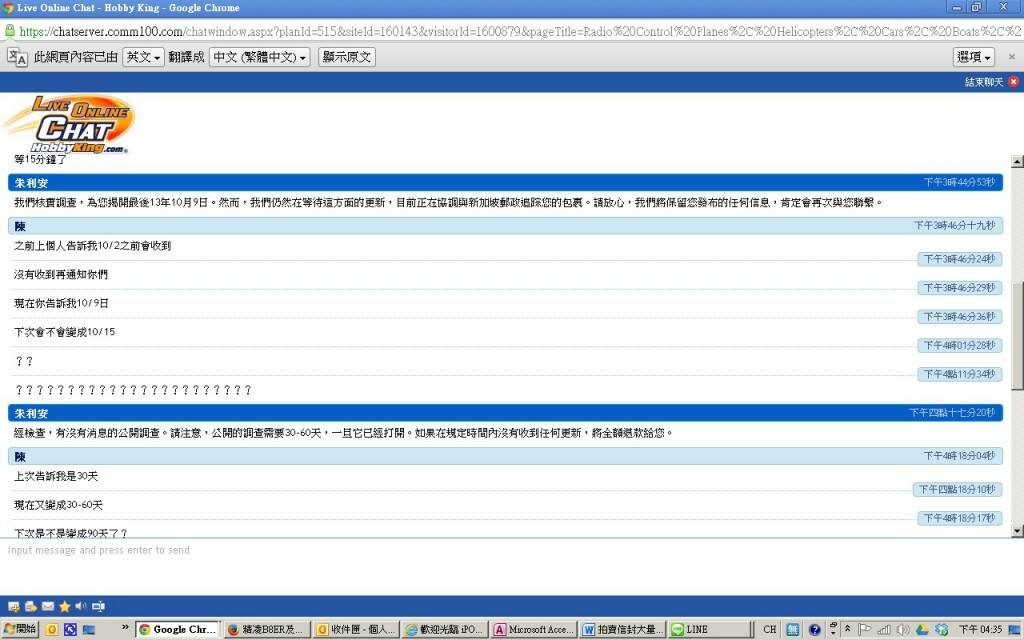Click the message input field

point(500,551)
